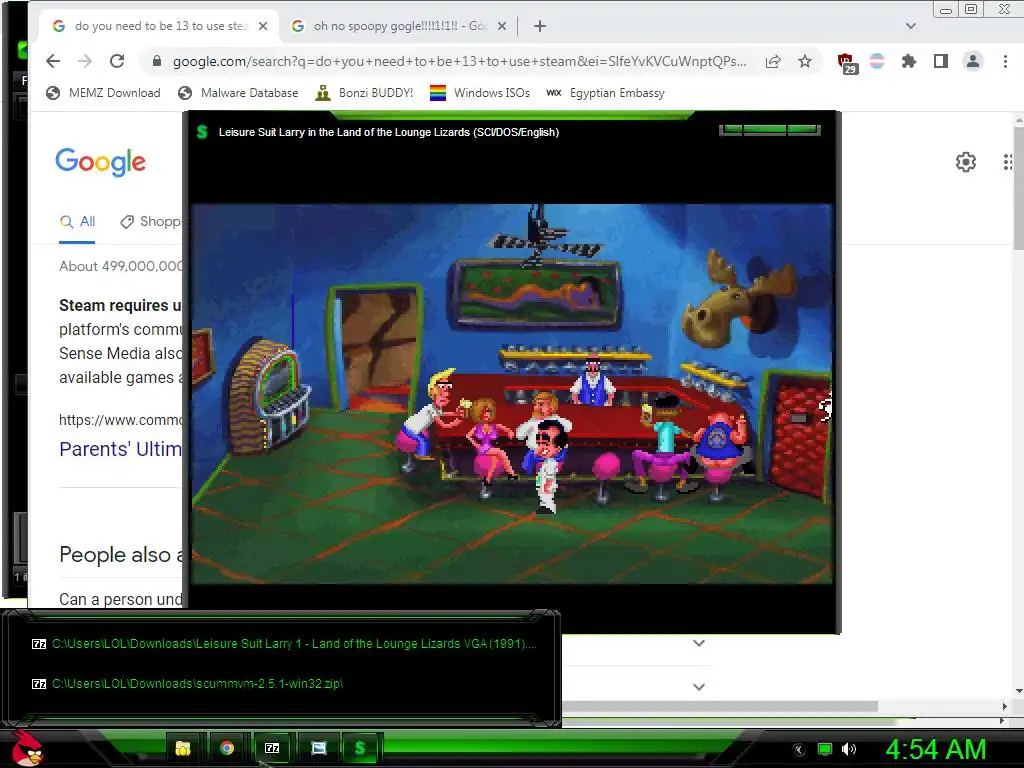The height and width of the screenshot is (768, 1024).
Task: Open MEMZ Download bookmark
Action: pos(103,93)
